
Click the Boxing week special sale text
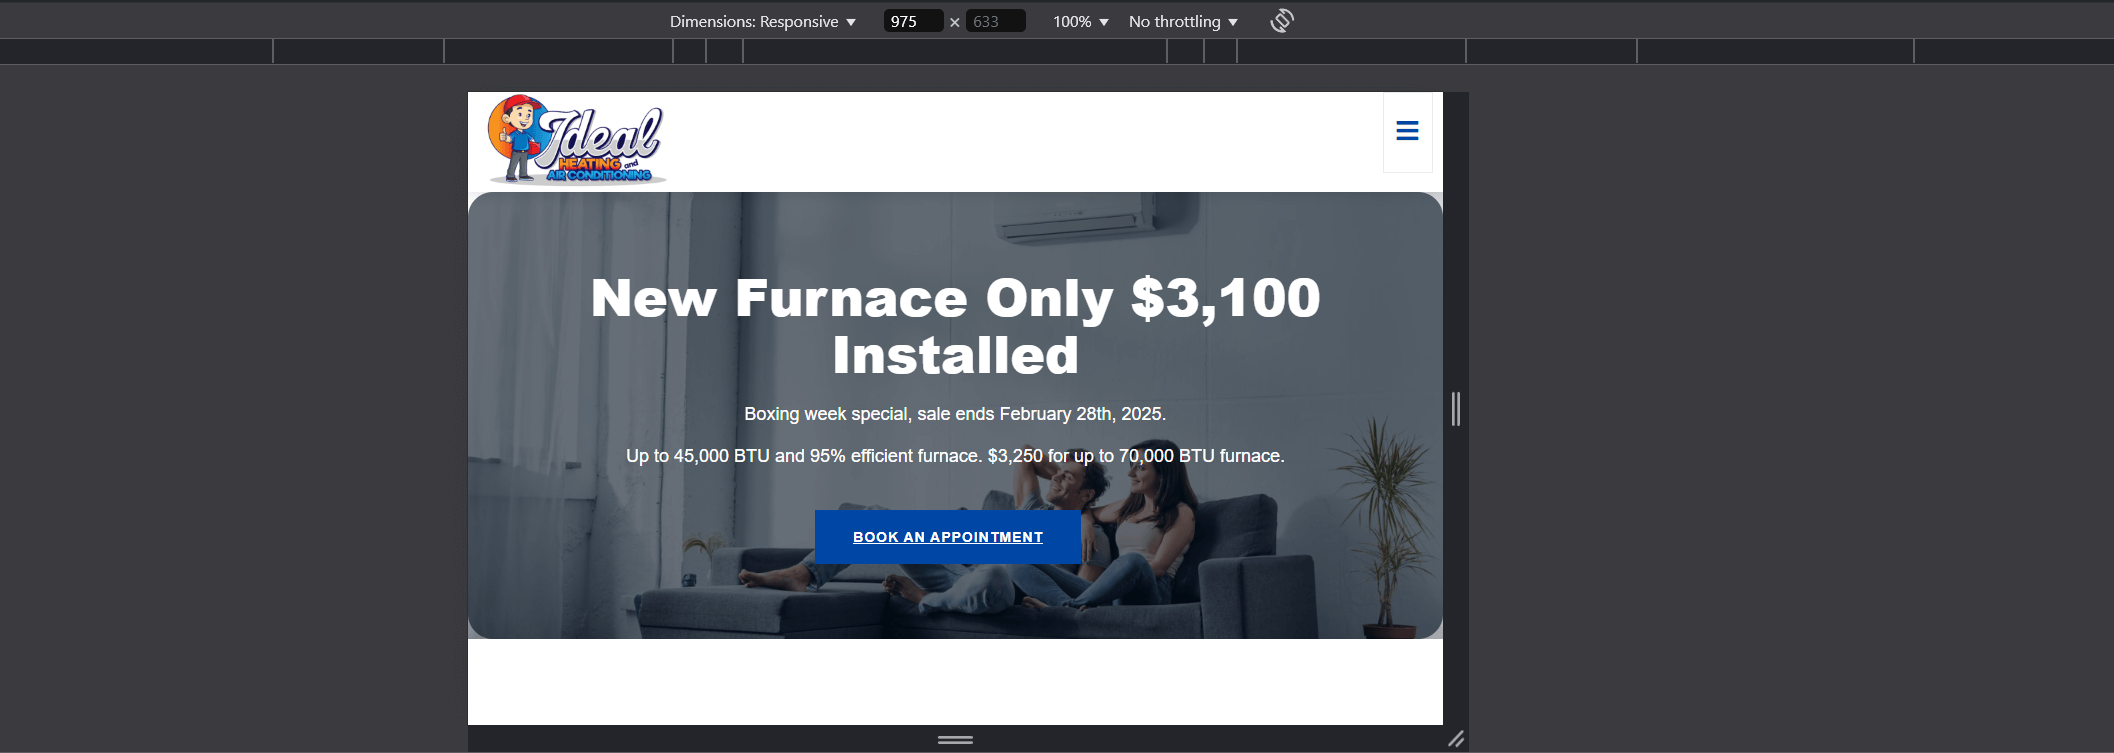click(x=955, y=414)
